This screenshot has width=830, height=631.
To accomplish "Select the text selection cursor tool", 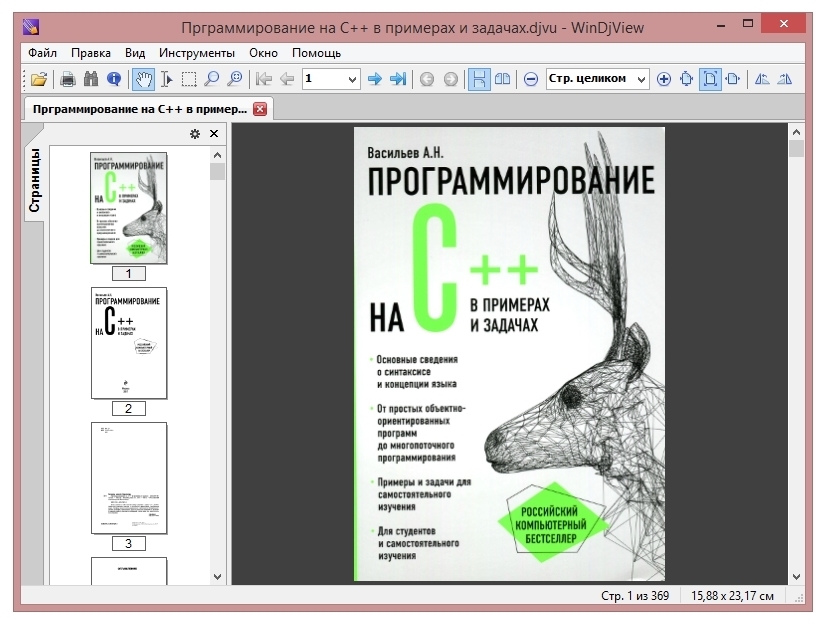I will (167, 79).
